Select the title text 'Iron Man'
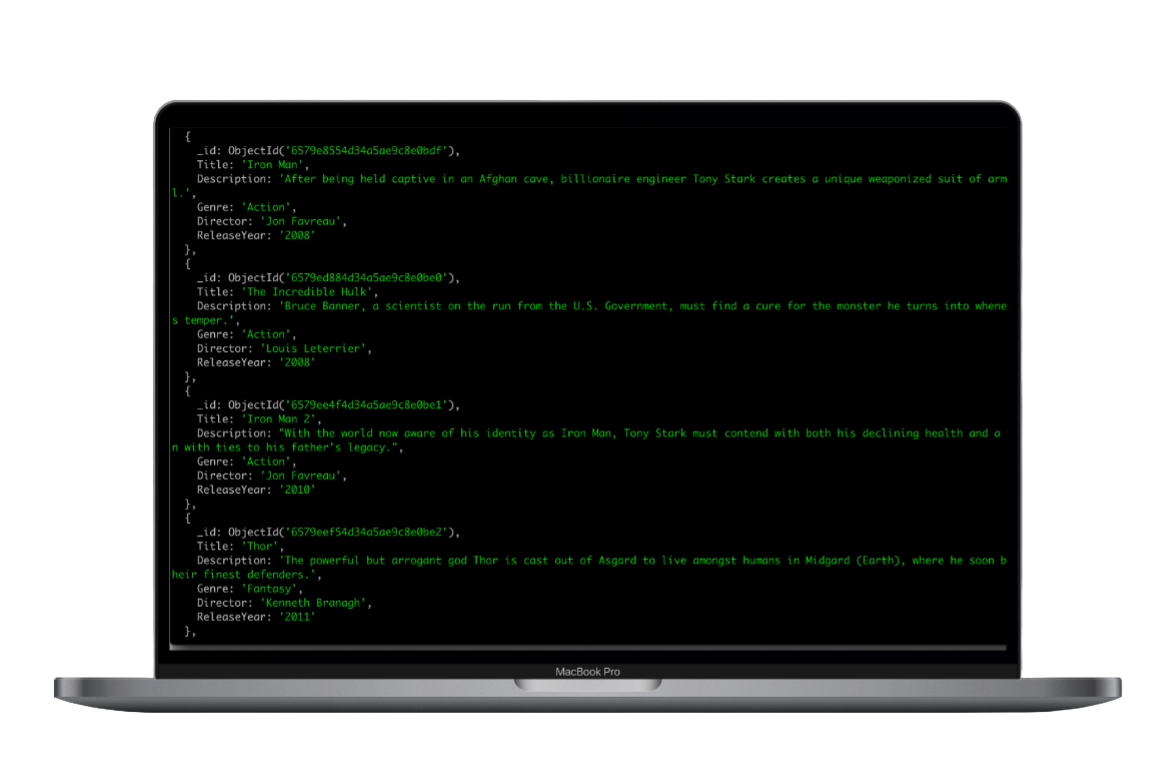The width and height of the screenshot is (1175, 783). (274, 165)
